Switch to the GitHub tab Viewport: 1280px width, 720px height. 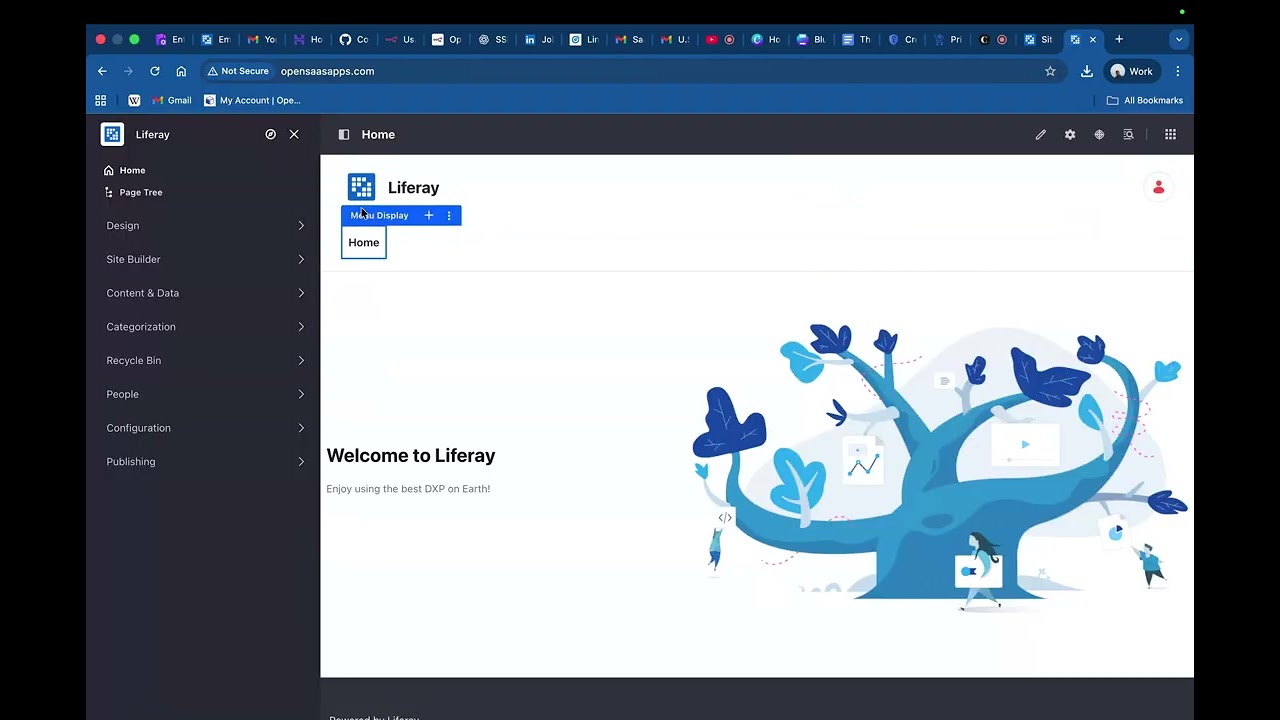(353, 39)
